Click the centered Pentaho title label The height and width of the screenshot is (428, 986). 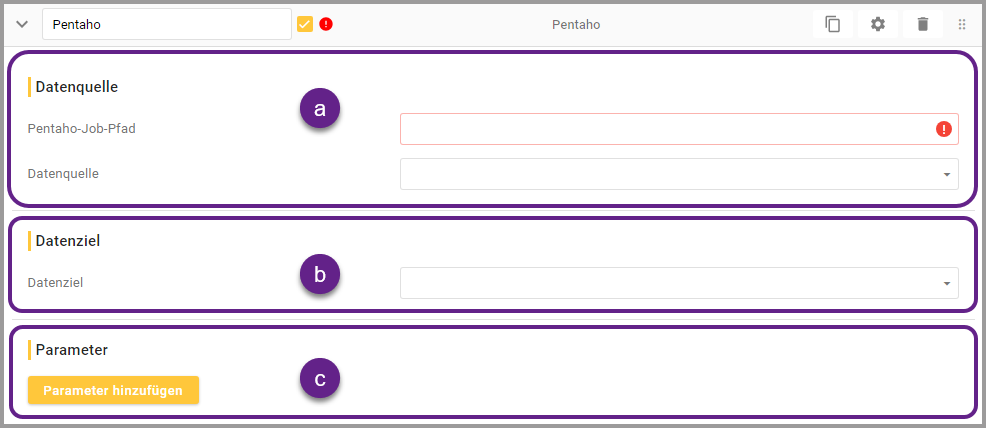(x=576, y=24)
